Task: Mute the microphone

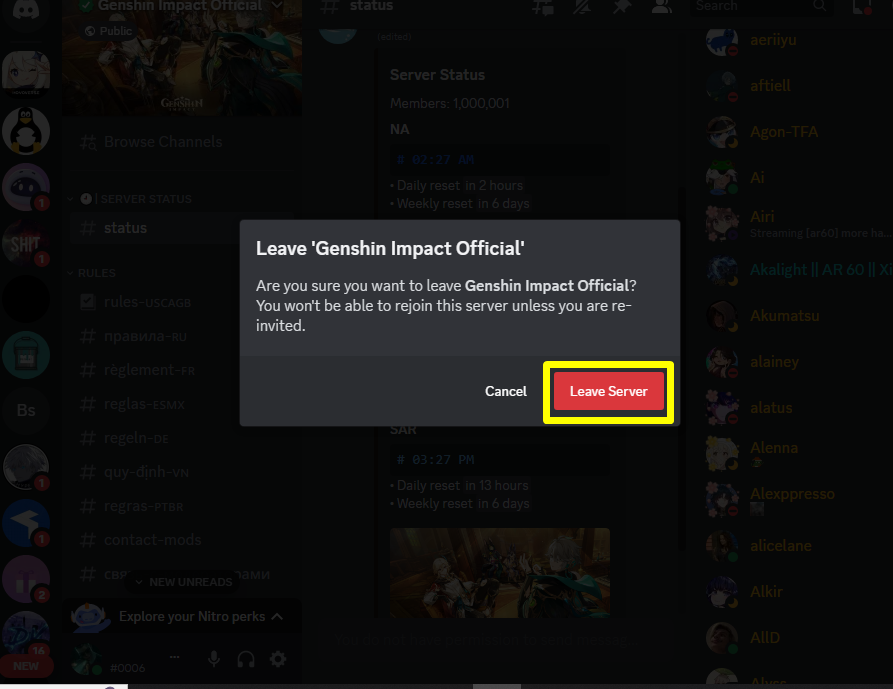Action: tap(214, 659)
